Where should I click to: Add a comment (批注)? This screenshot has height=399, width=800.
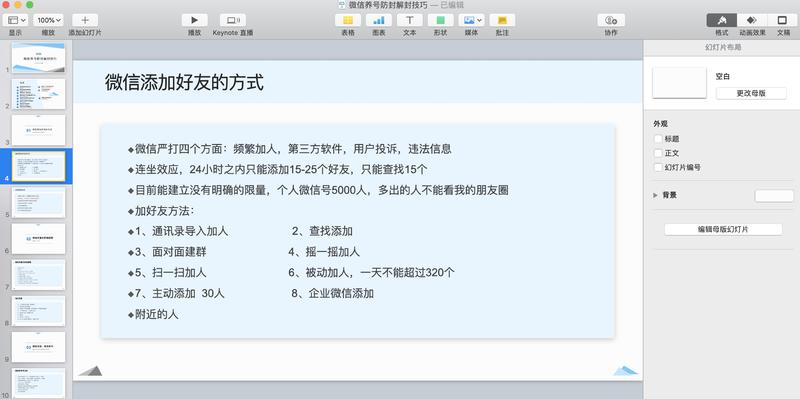point(502,20)
